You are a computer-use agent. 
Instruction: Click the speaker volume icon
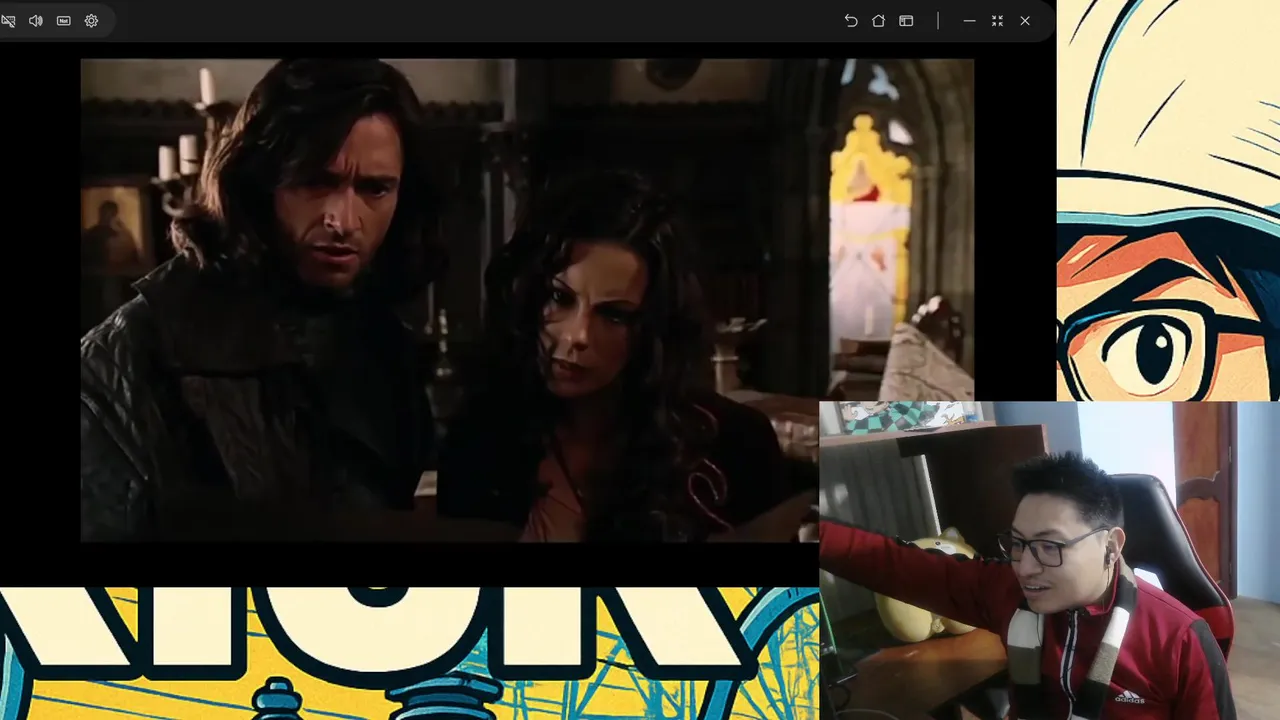click(x=36, y=21)
